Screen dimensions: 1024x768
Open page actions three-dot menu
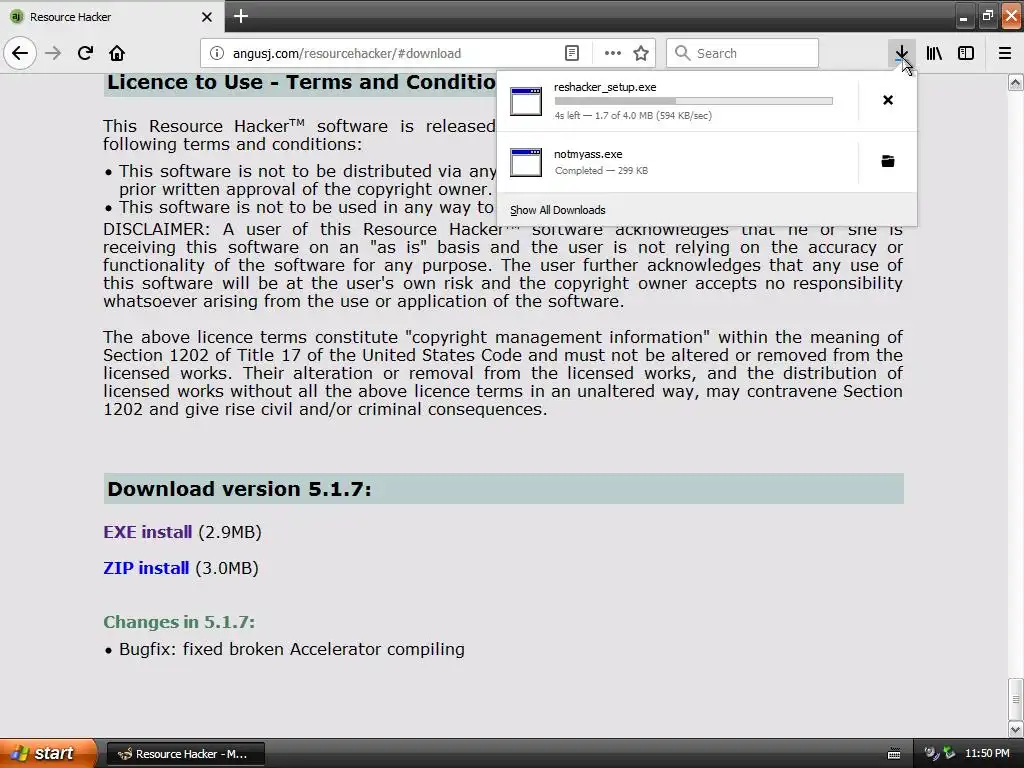point(613,53)
